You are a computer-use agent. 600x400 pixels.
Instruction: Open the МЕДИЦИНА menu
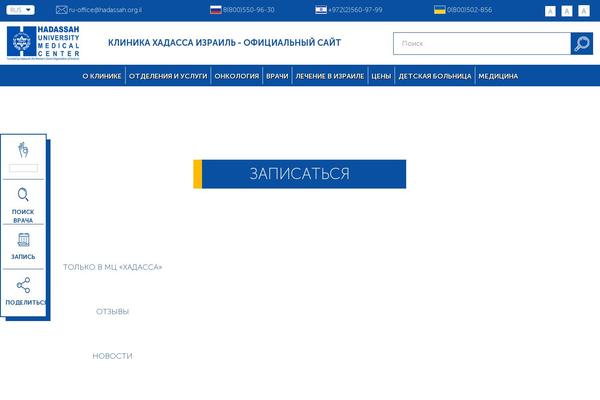click(x=498, y=76)
